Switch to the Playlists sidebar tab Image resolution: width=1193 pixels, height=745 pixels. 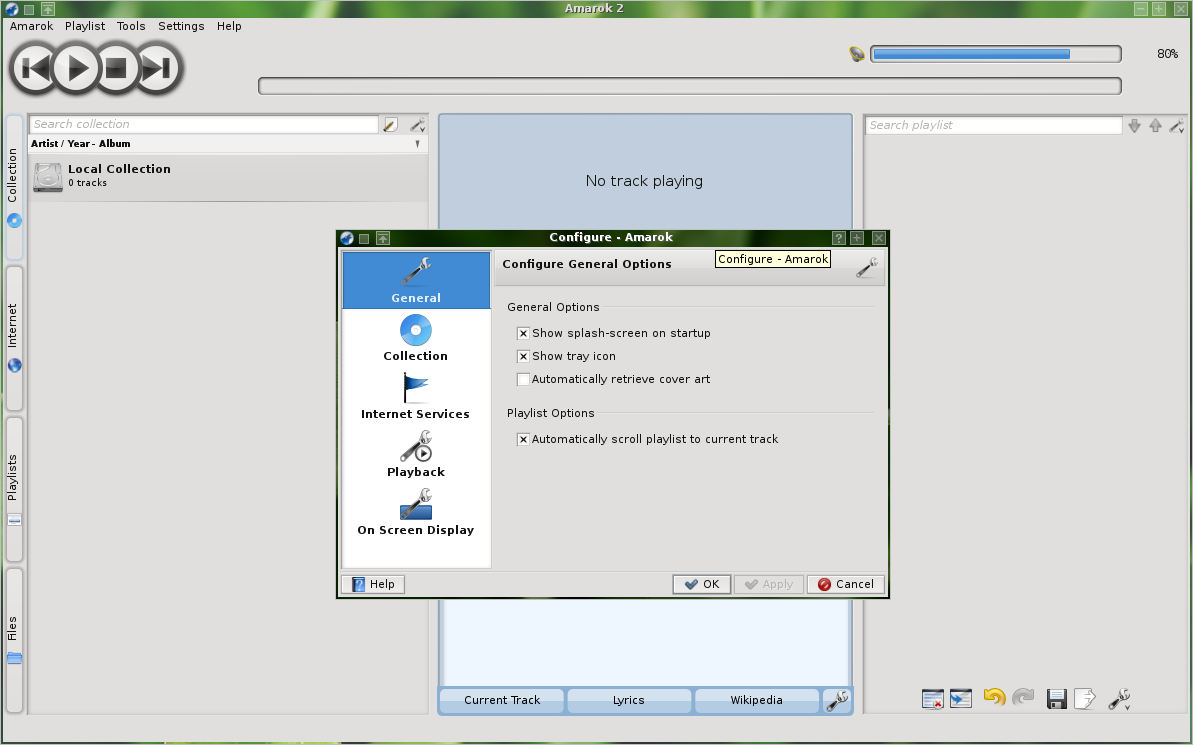(14, 489)
